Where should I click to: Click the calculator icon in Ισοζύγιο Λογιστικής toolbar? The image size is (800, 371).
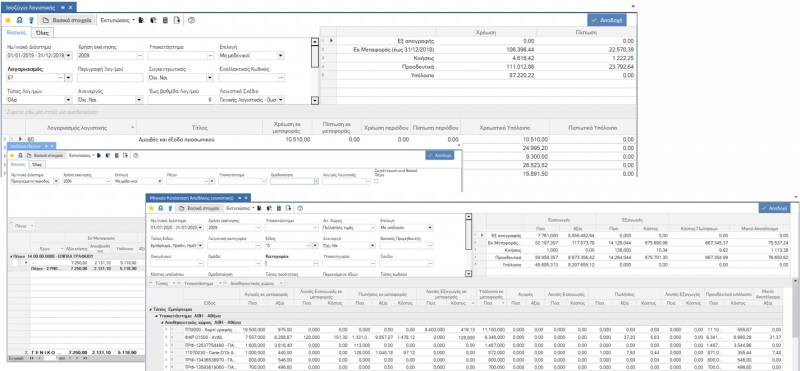[x=165, y=20]
